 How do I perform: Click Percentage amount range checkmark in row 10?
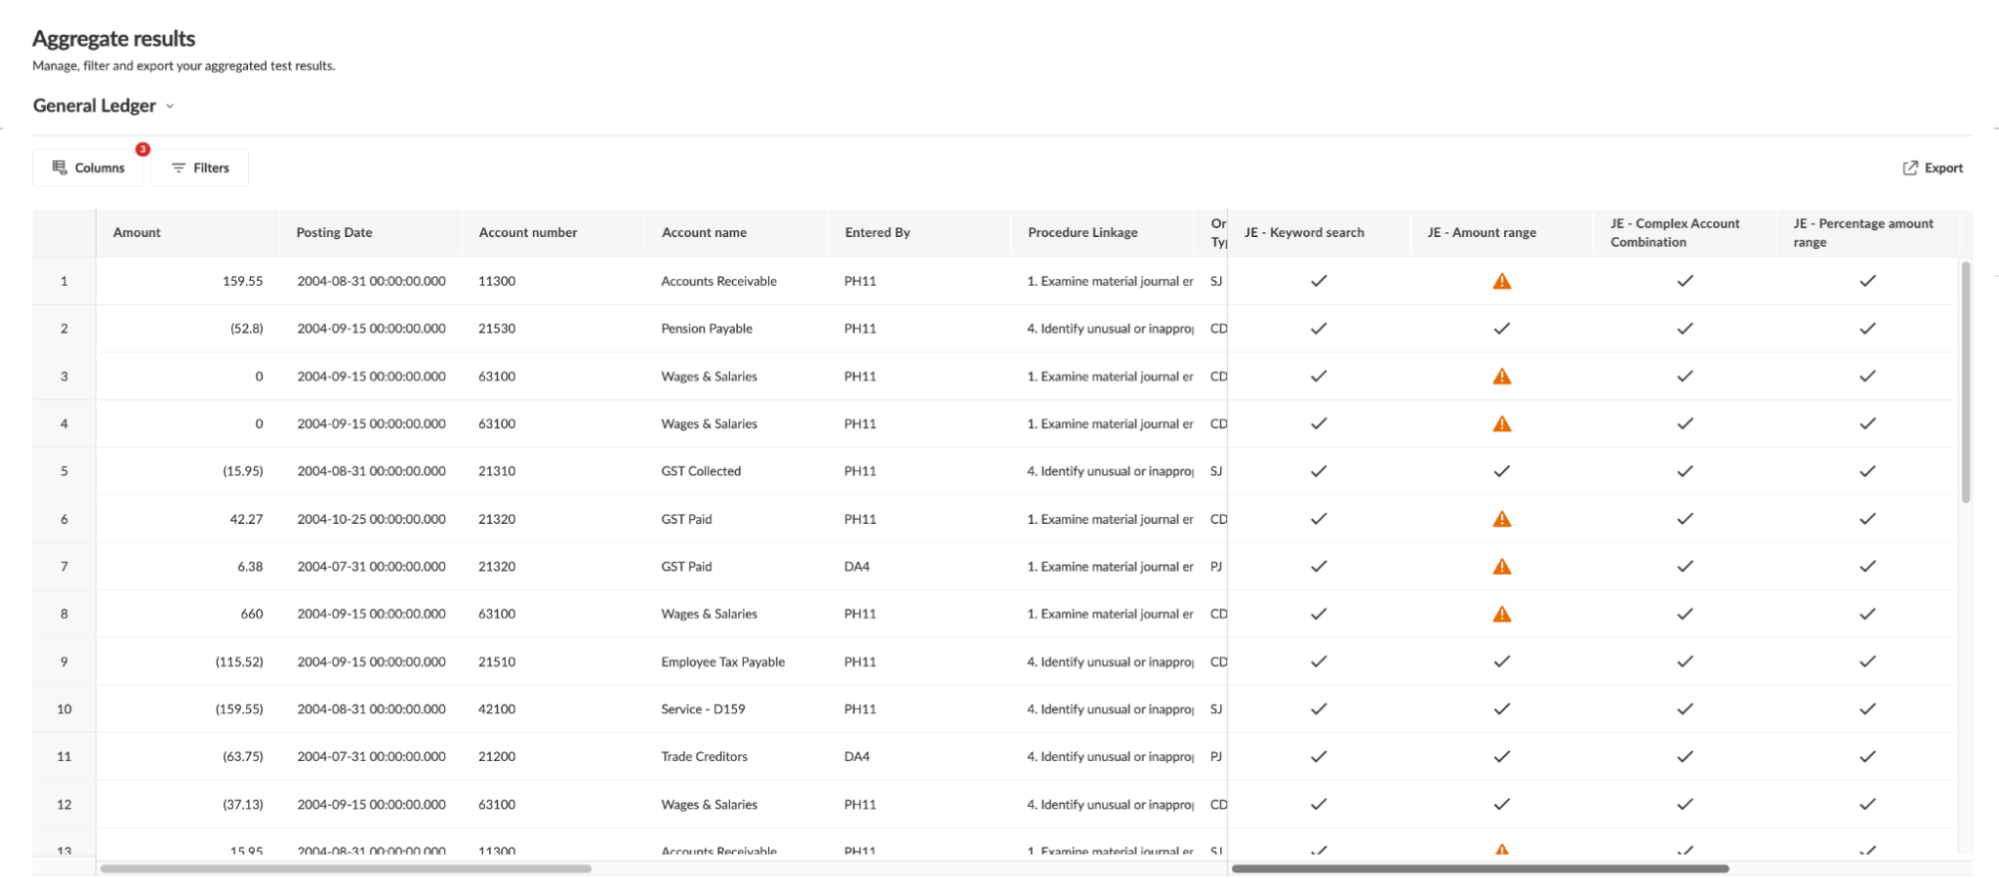(1867, 709)
